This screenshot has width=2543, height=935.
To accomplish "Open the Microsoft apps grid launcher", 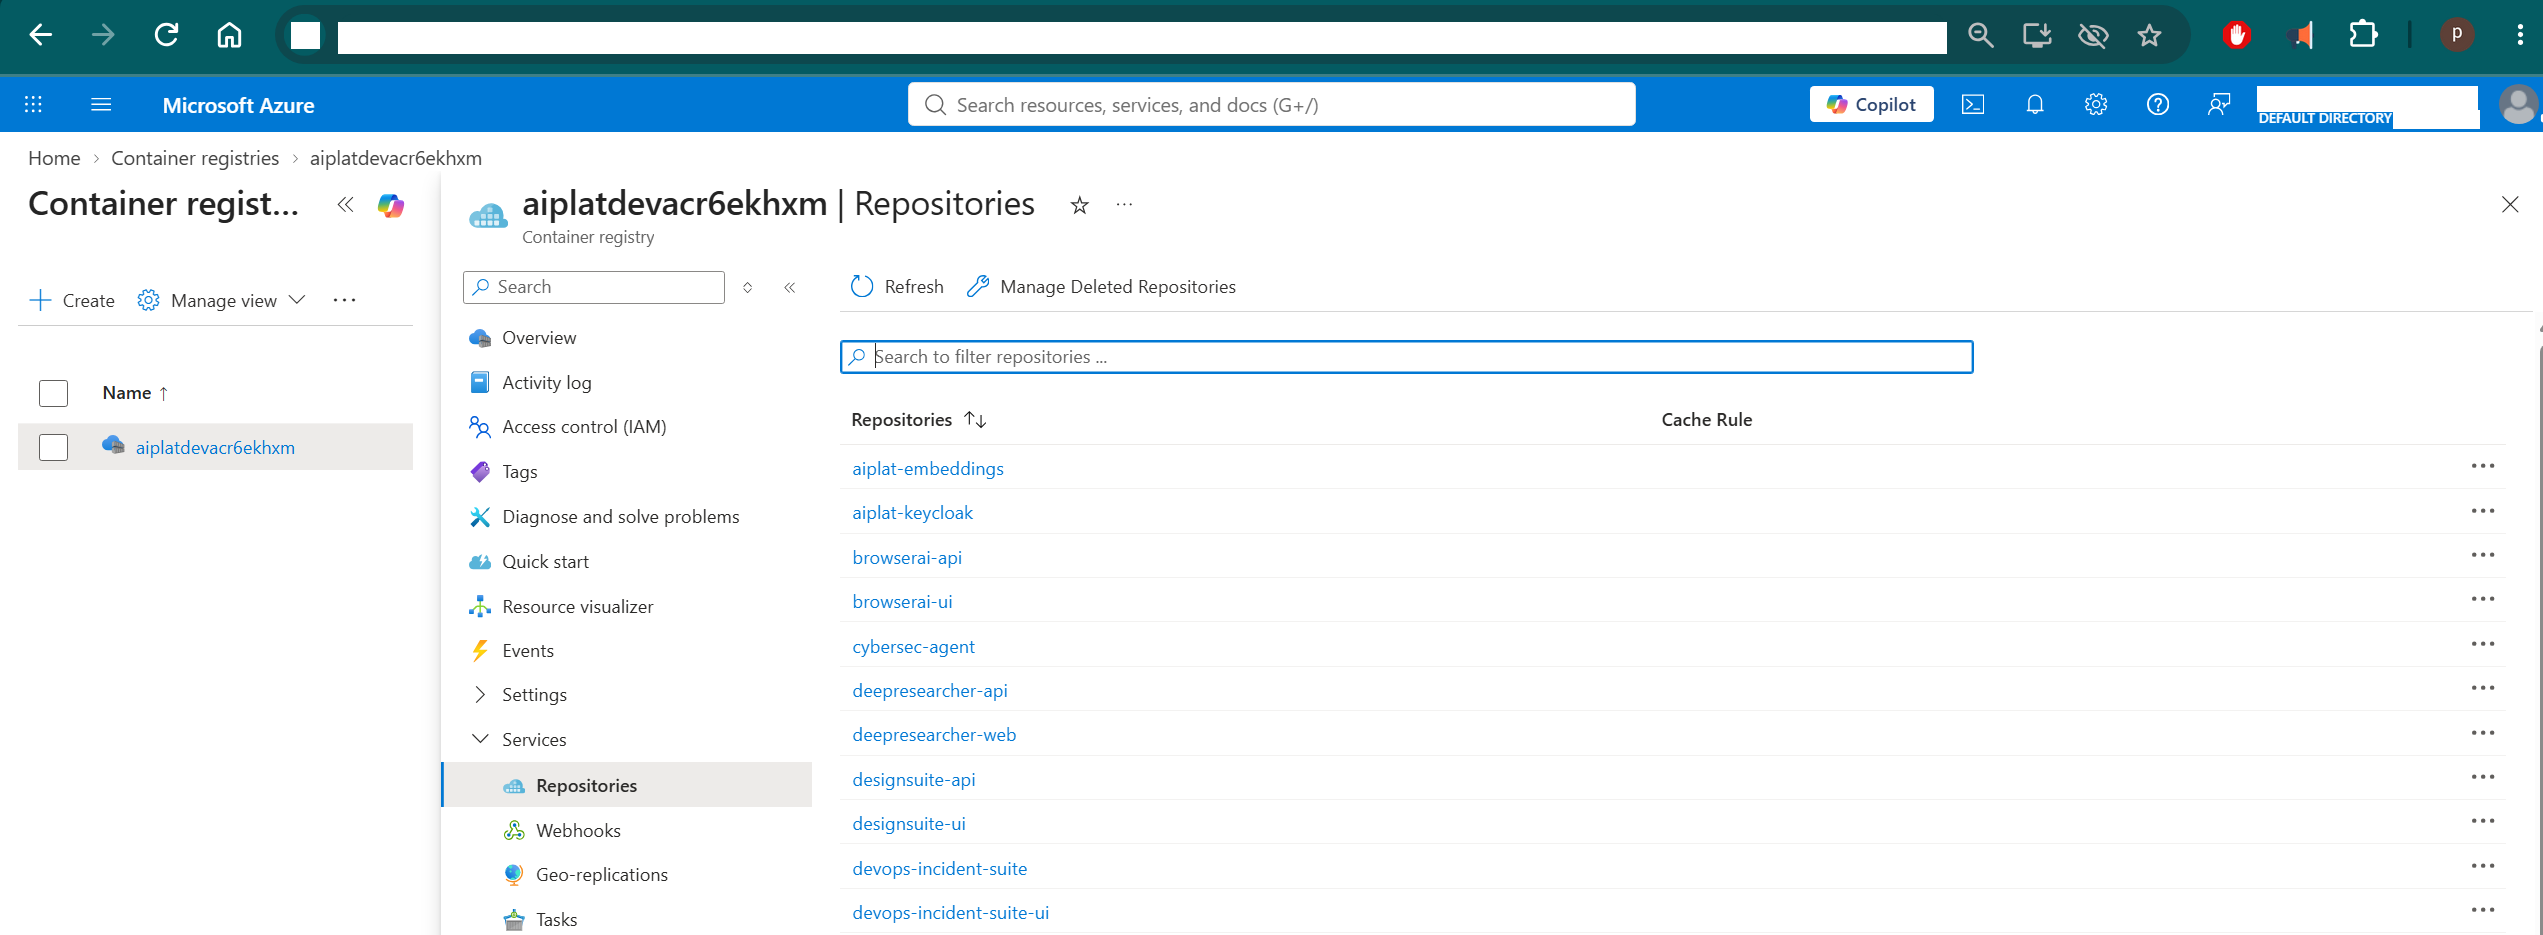I will pyautogui.click(x=33, y=104).
